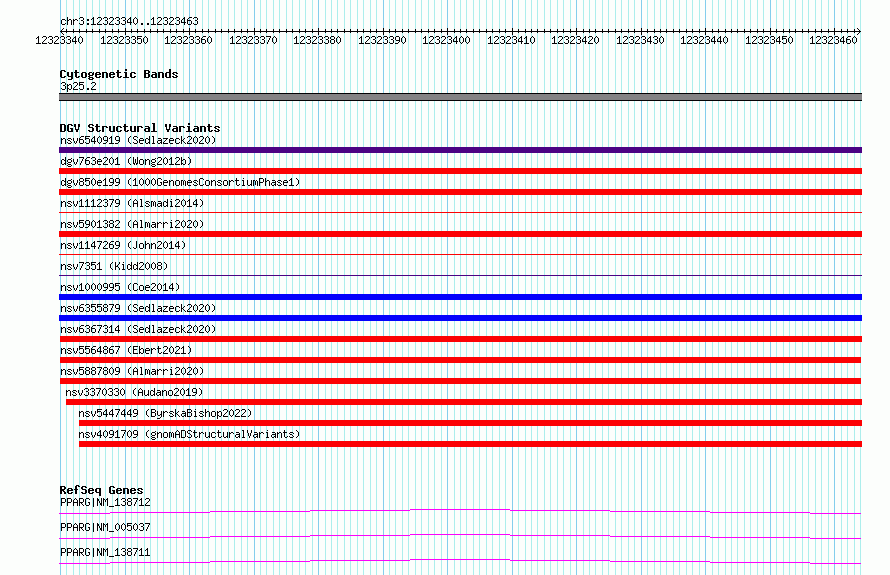
Task: Open transcript PPARG|NM_005037 label
Action: (x=105, y=527)
